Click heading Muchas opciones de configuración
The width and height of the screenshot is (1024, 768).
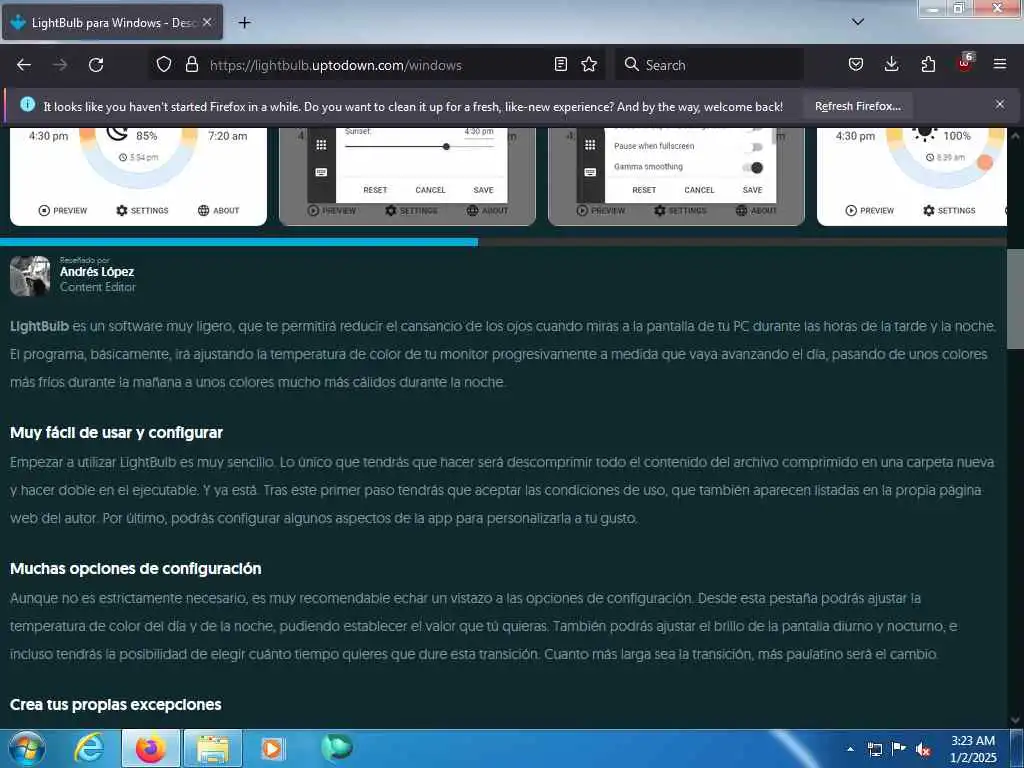[136, 568]
